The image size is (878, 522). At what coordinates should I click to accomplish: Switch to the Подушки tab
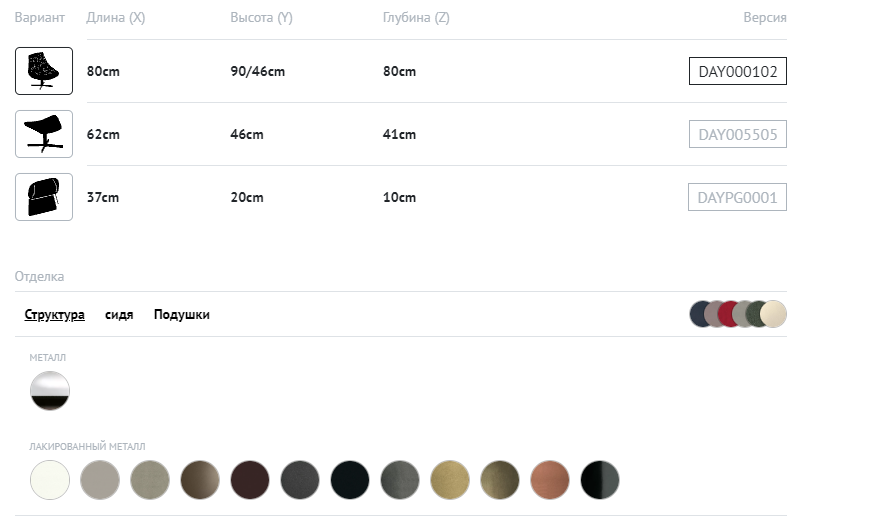coord(181,314)
